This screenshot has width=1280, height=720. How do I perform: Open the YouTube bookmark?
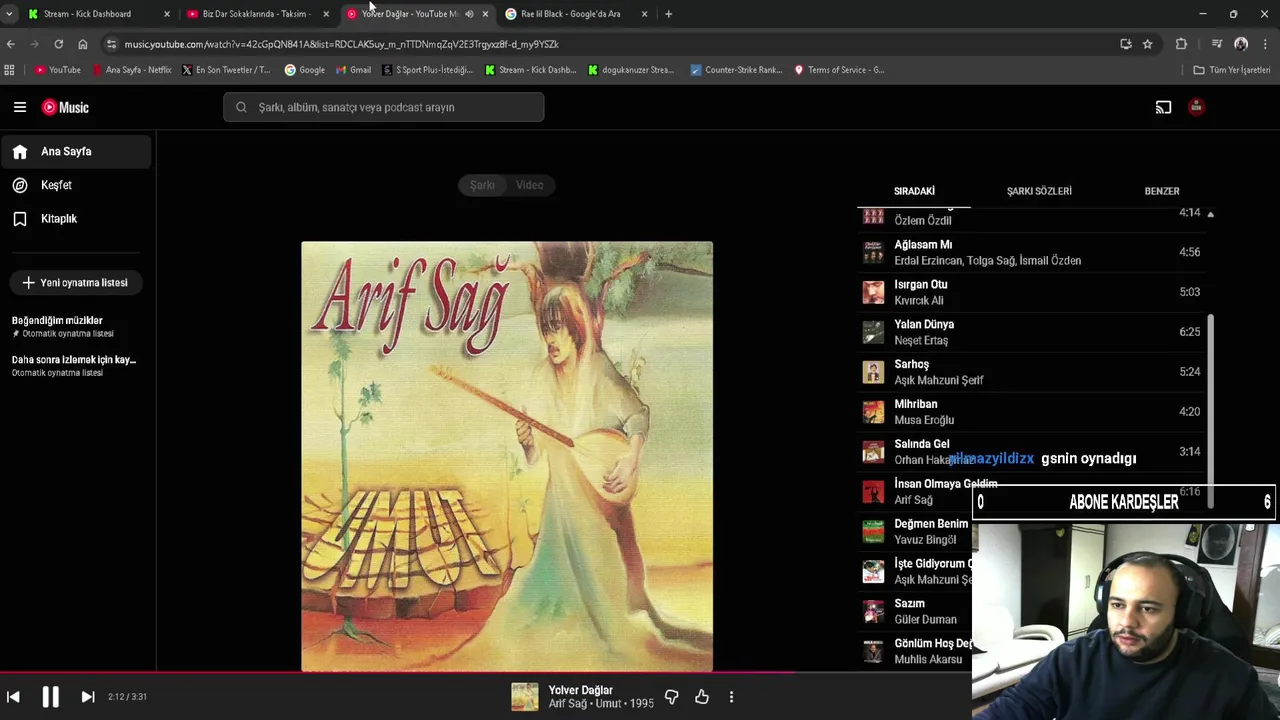click(x=58, y=70)
